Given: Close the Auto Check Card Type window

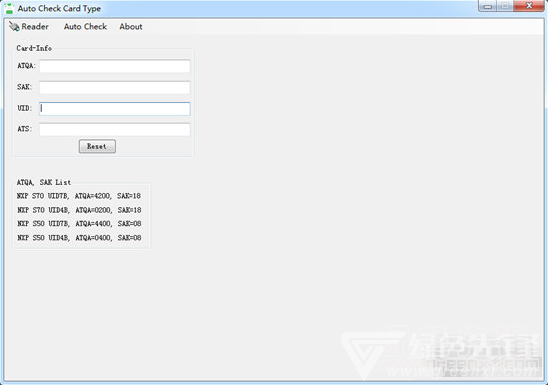Looking at the screenshot, I should click(x=529, y=6).
